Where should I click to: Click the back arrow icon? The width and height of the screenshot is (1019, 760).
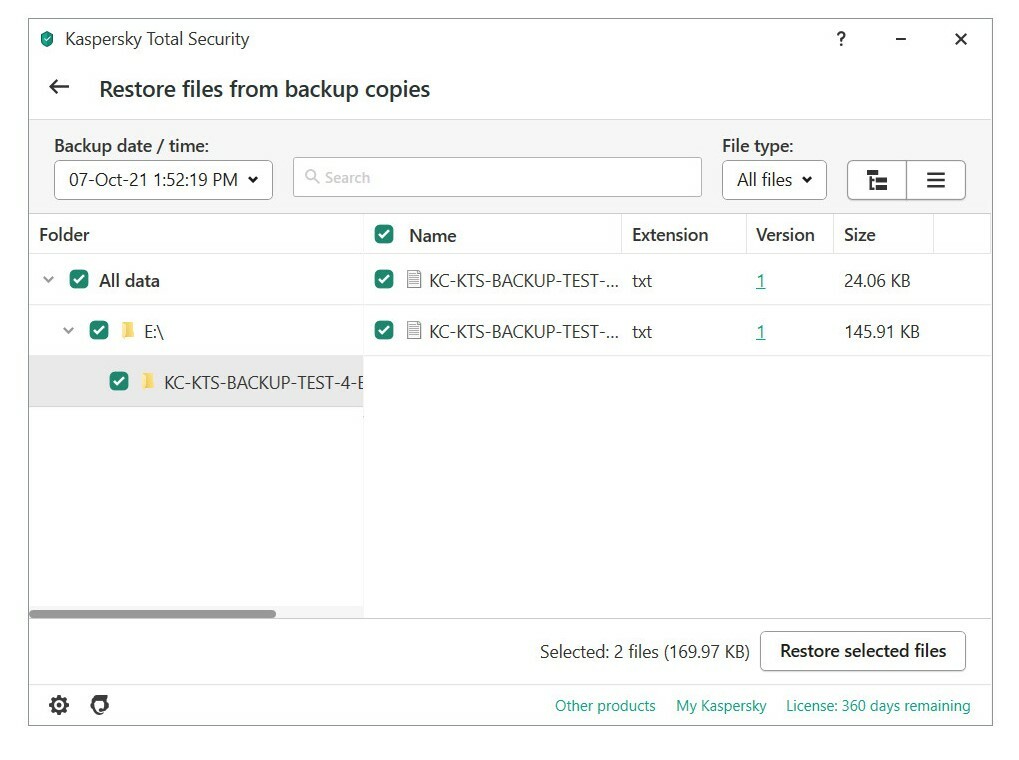pyautogui.click(x=59, y=88)
